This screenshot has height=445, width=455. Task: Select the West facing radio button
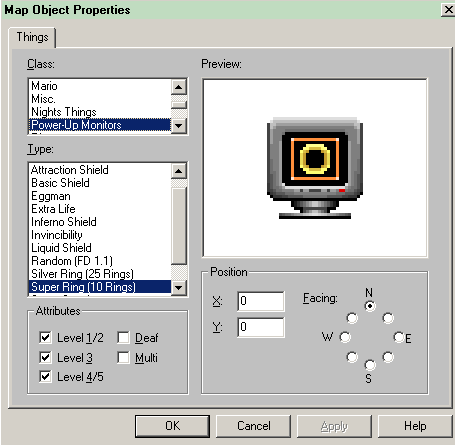click(x=345, y=337)
